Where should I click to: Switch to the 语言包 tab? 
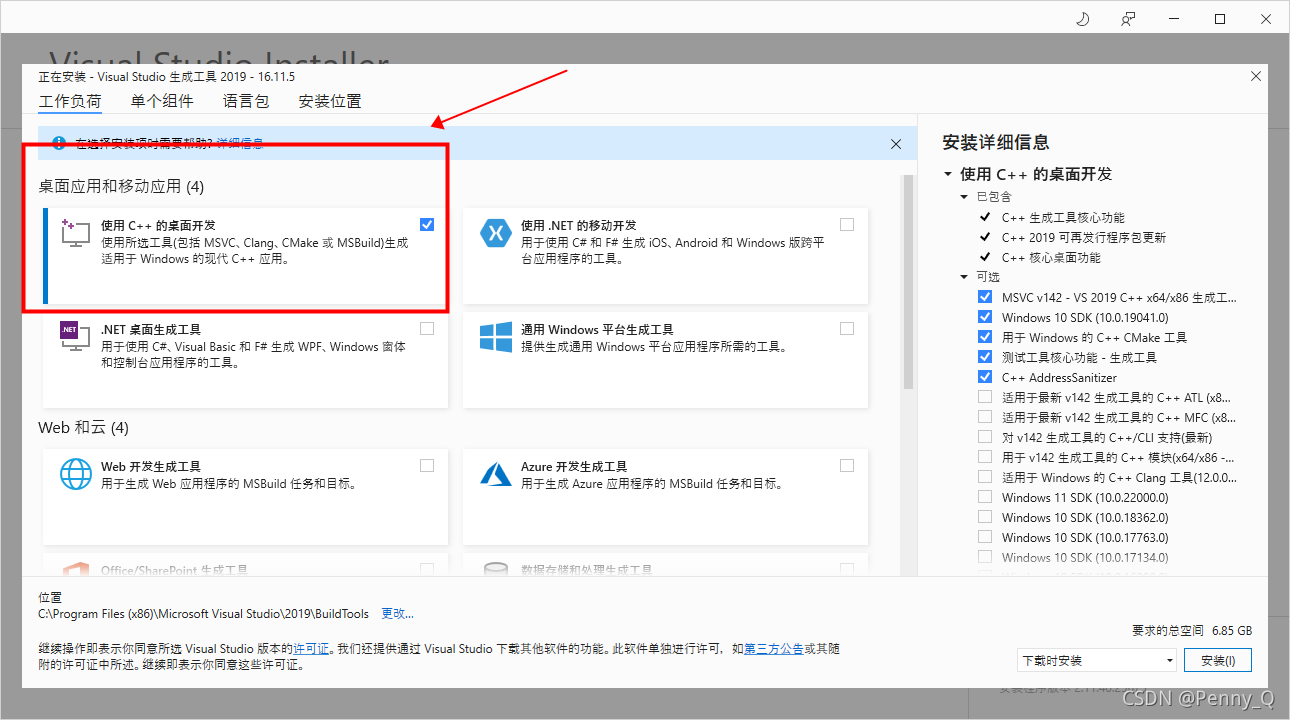click(x=246, y=101)
